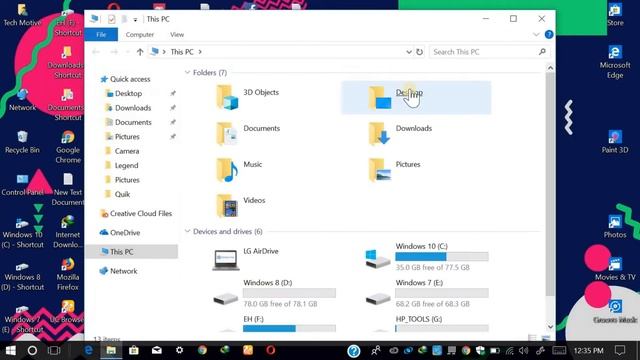Image resolution: width=640 pixels, height=360 pixels.
Task: Select Quik folder in navigation pane
Action: [118, 194]
